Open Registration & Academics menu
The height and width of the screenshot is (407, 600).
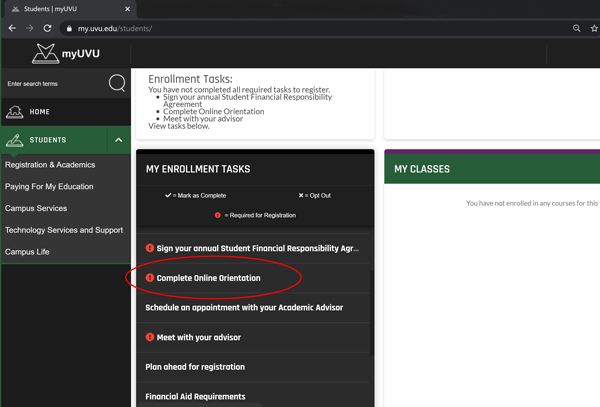coord(50,165)
